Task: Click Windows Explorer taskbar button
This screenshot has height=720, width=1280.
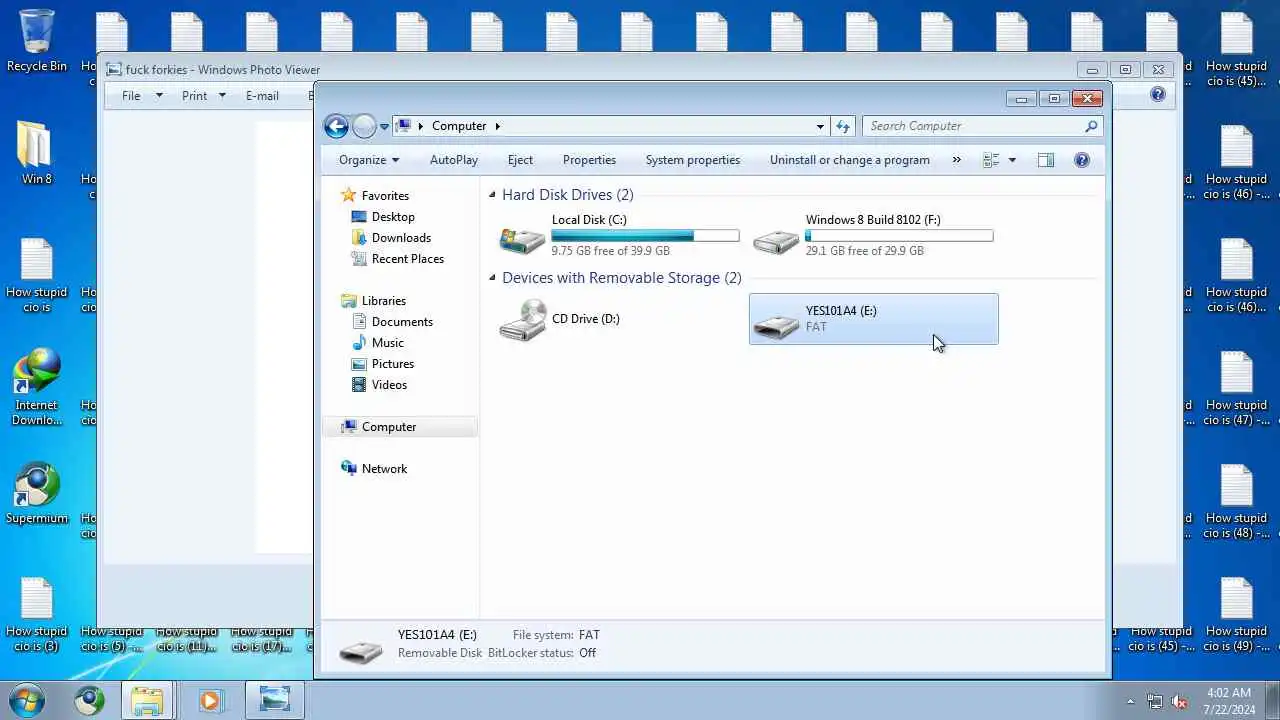Action: click(x=148, y=700)
